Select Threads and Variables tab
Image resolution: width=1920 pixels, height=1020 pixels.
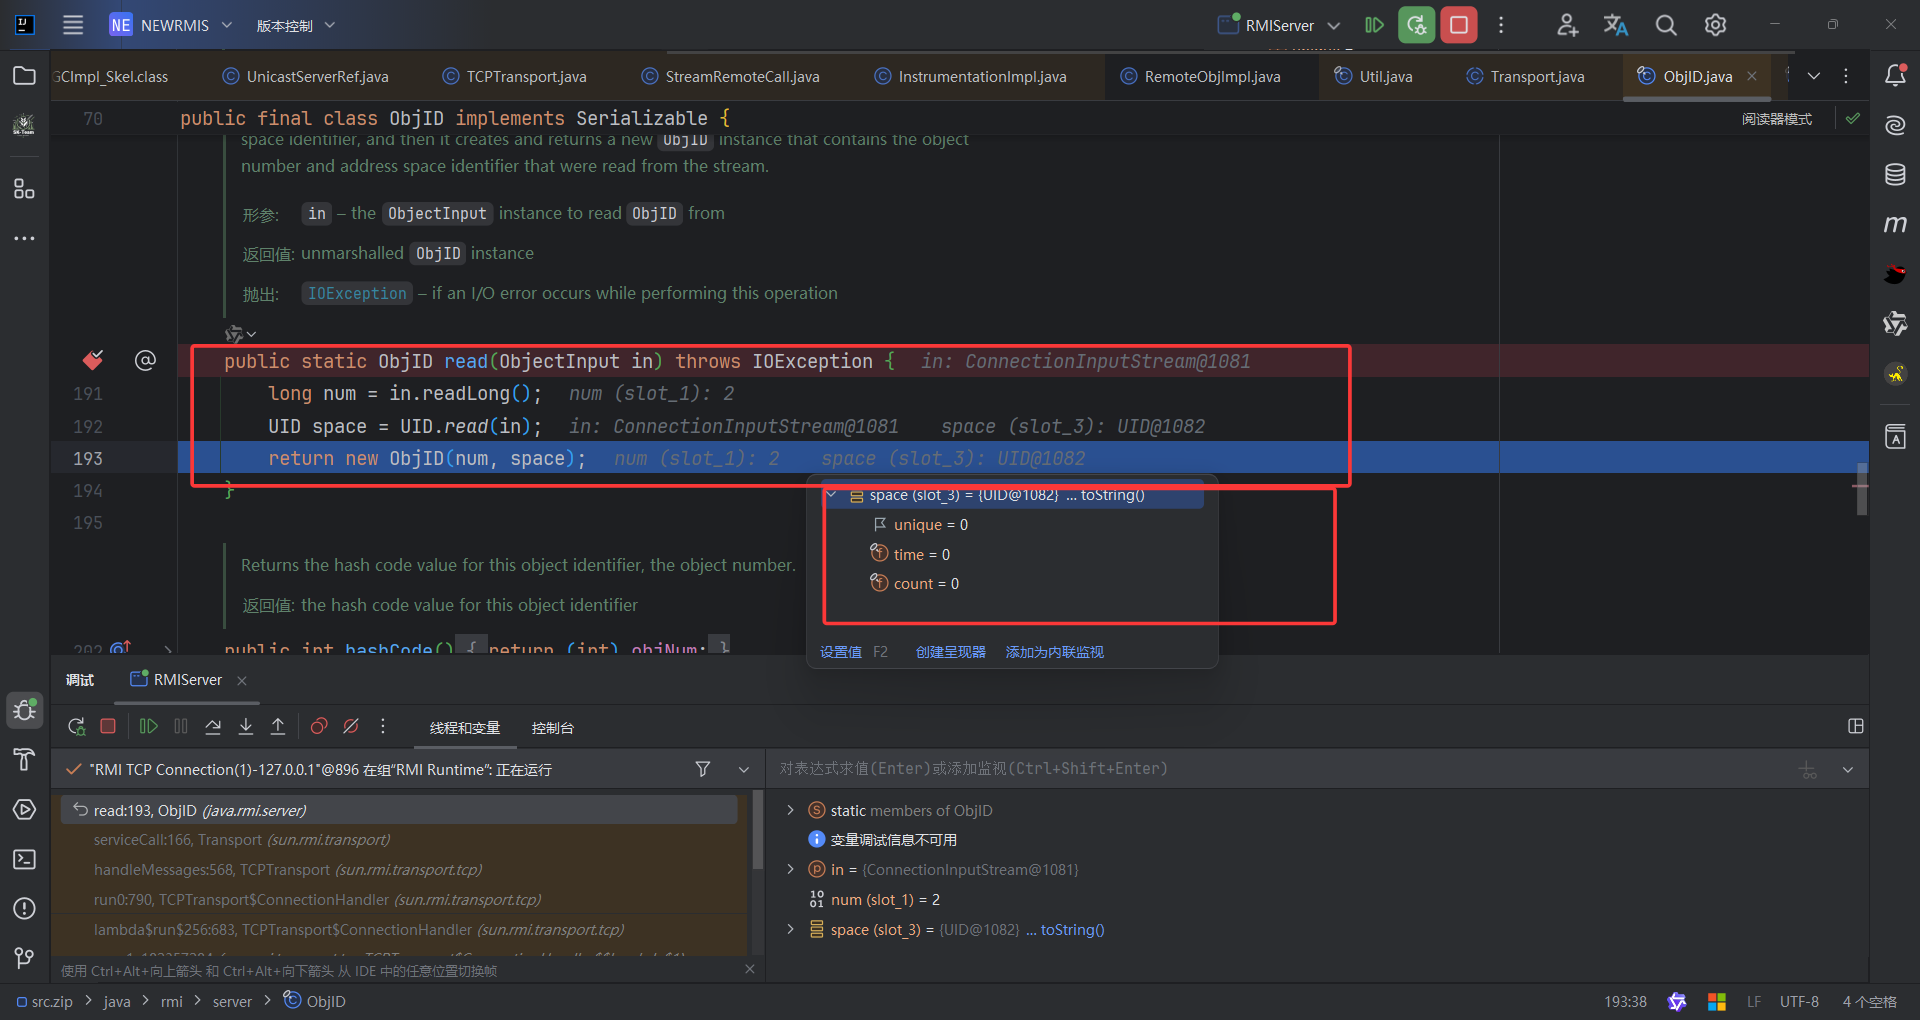(465, 728)
